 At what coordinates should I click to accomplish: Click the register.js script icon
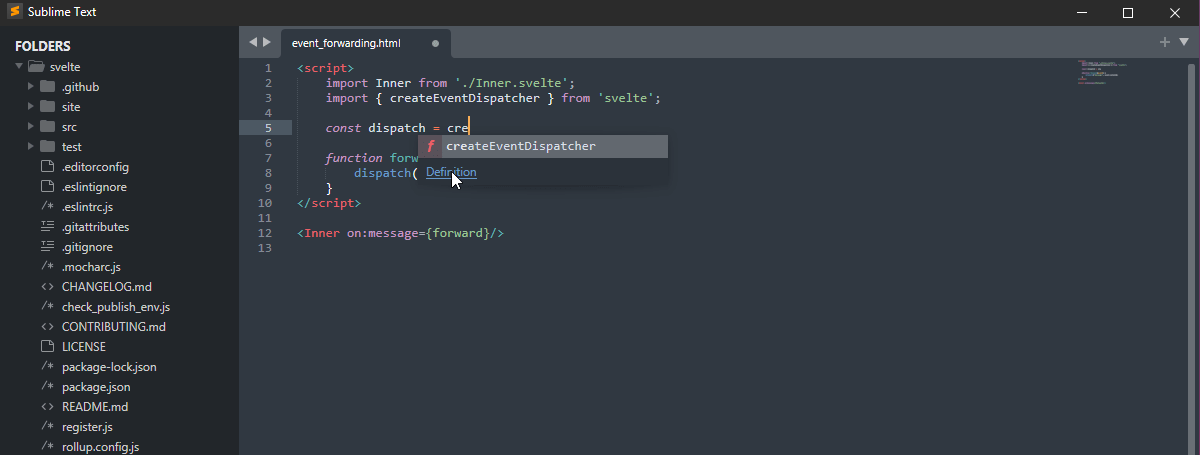click(x=47, y=426)
